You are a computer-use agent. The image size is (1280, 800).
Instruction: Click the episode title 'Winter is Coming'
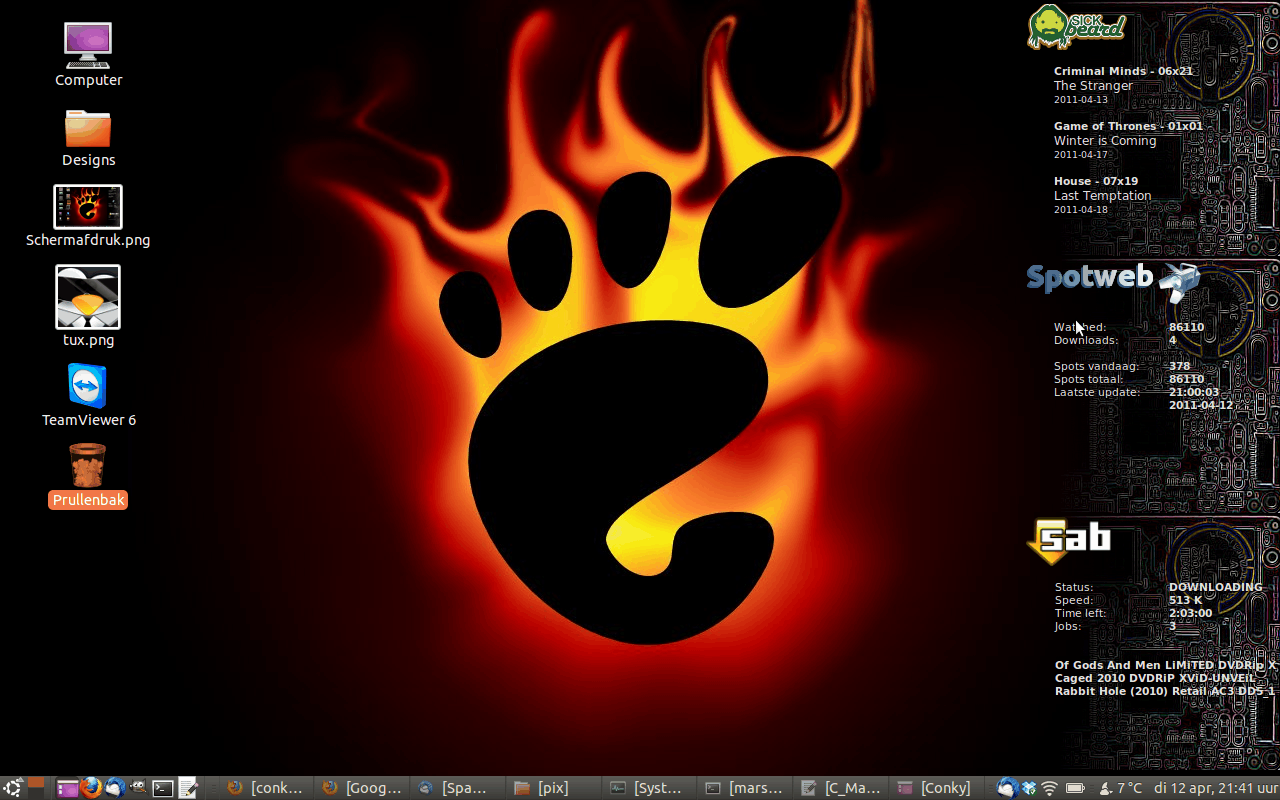pyautogui.click(x=1105, y=141)
